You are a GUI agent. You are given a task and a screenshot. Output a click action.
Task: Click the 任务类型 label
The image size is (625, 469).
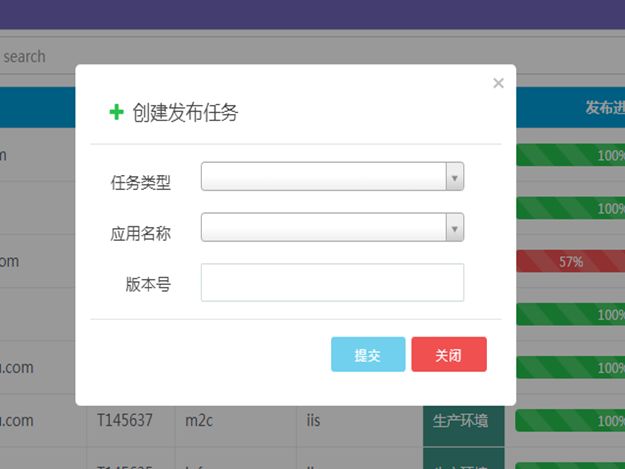click(141, 183)
